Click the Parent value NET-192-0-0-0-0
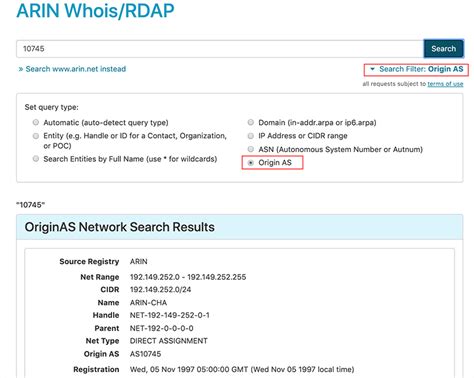Screen dimensions: 474x378 point(162,328)
